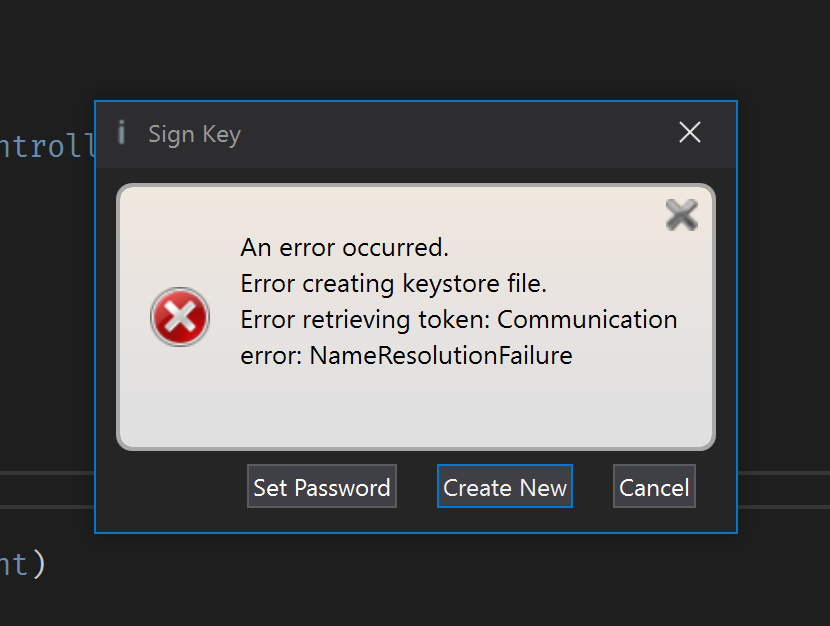
Task: Click the Sign Key title text
Action: 194,134
